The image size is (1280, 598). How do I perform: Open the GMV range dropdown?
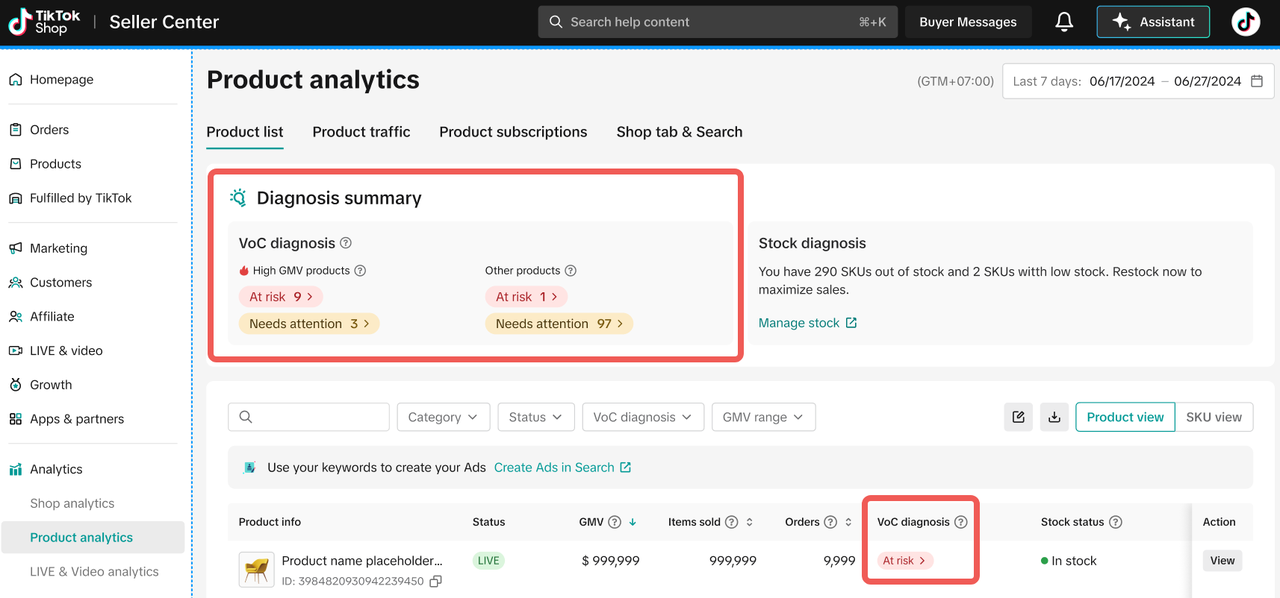763,417
